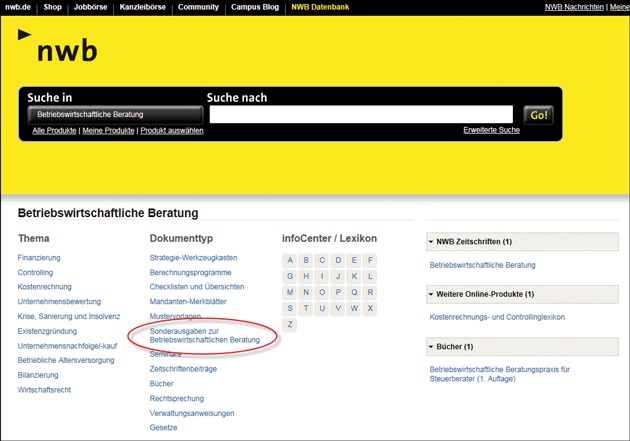Select letter M in the Lexikon
Screen dimensions: 630x441
point(290,292)
